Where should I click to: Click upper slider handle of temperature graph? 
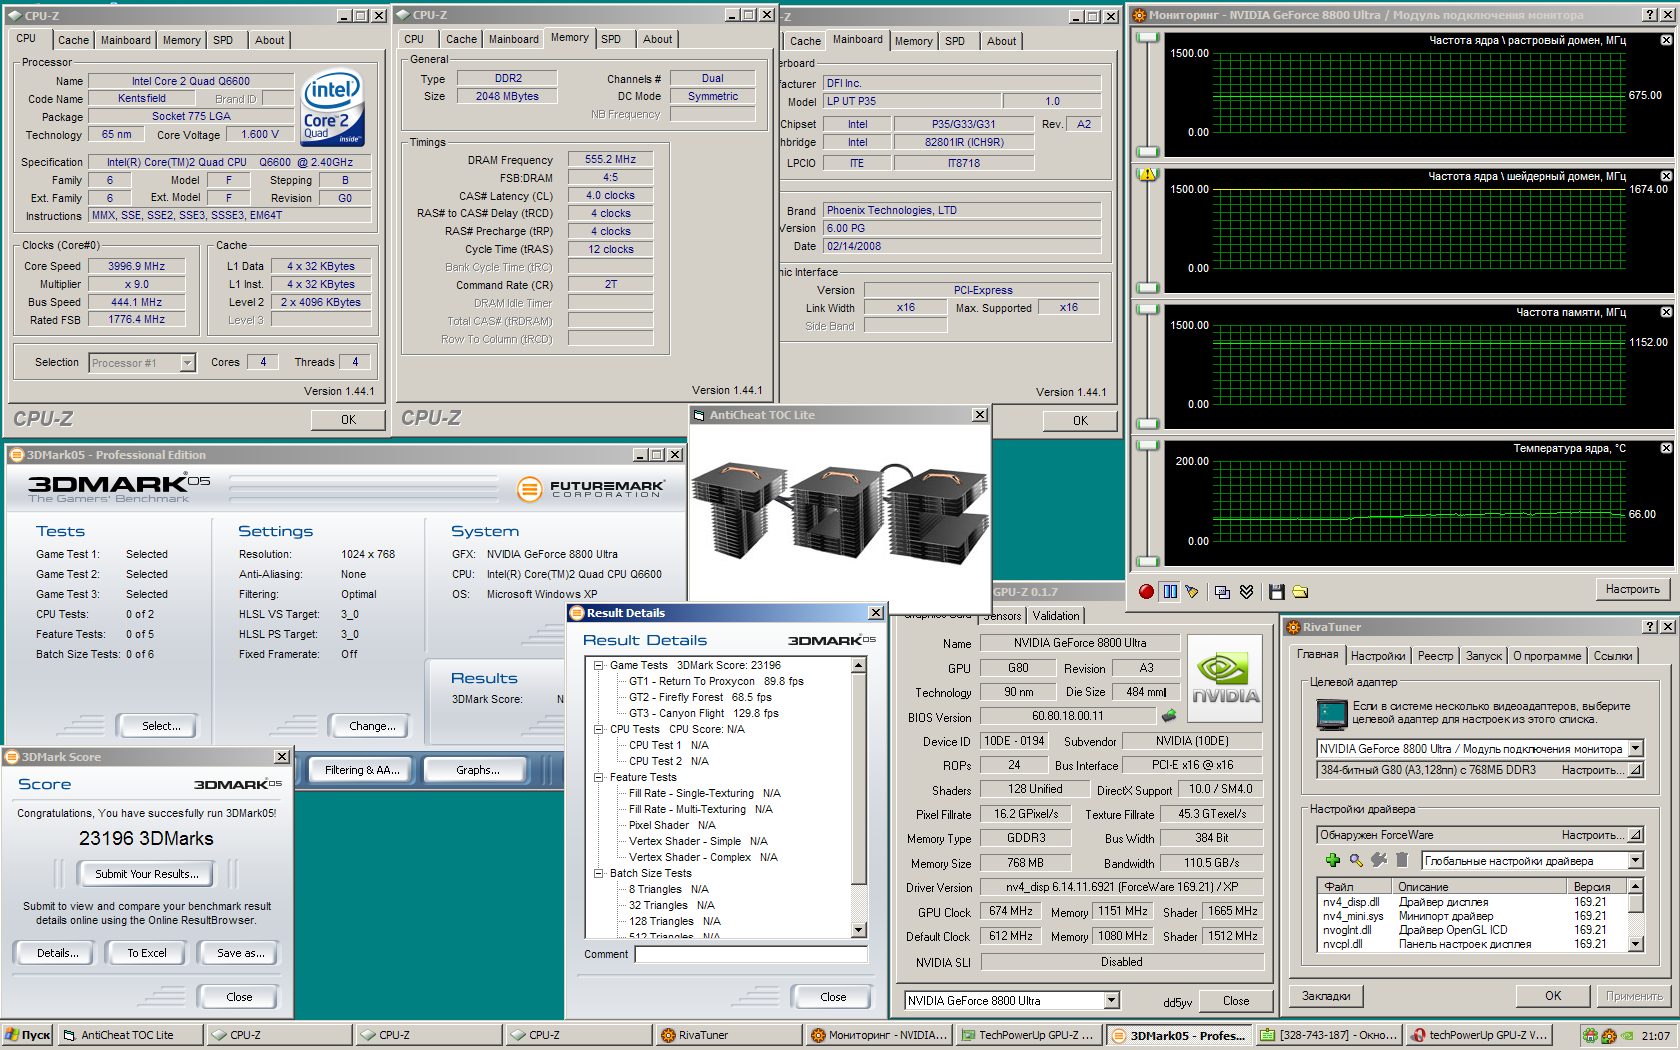click(1148, 445)
